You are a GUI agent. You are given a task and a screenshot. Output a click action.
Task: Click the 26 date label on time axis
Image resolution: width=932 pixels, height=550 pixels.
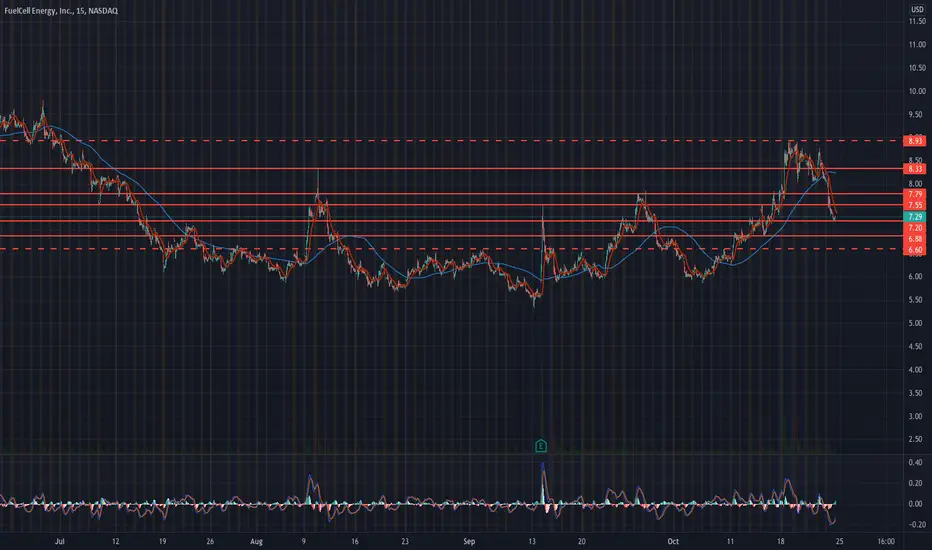210,541
